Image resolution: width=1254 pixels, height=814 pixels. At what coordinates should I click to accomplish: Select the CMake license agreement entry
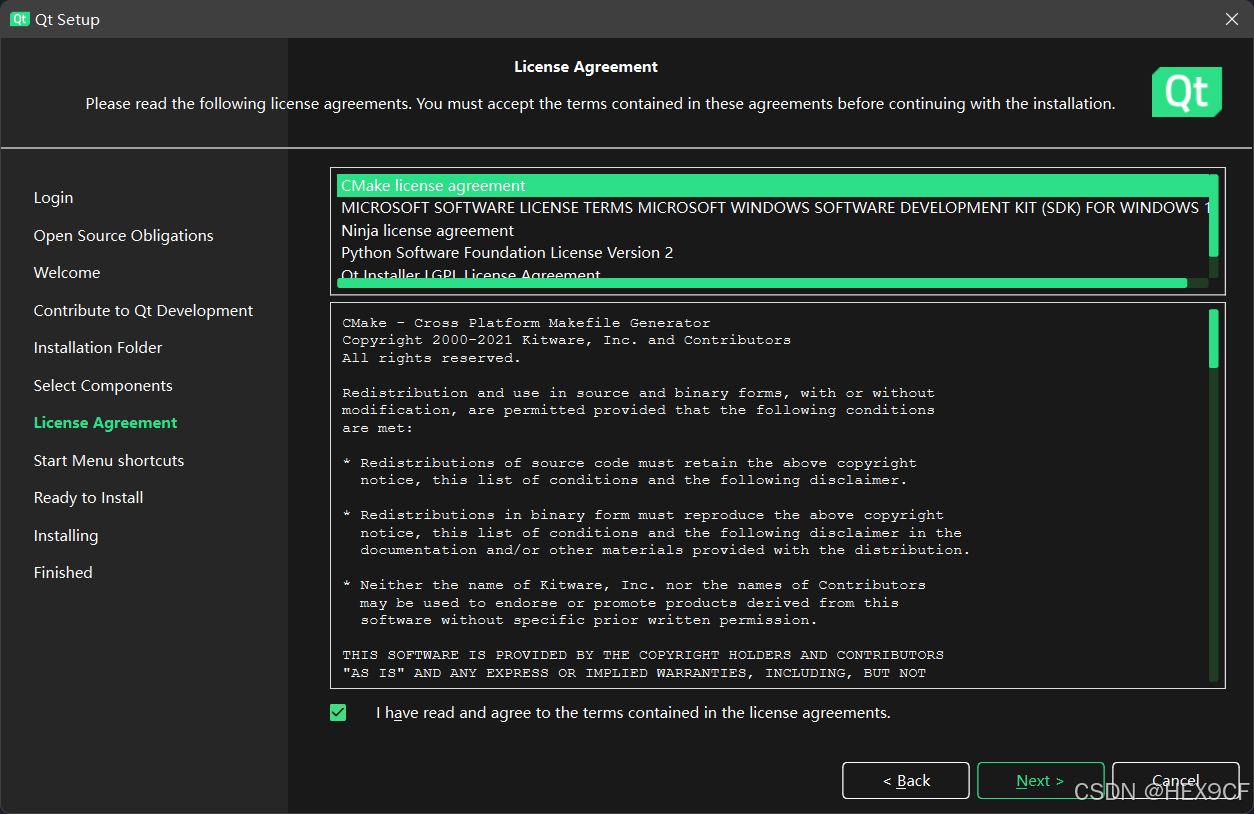[x=773, y=186]
